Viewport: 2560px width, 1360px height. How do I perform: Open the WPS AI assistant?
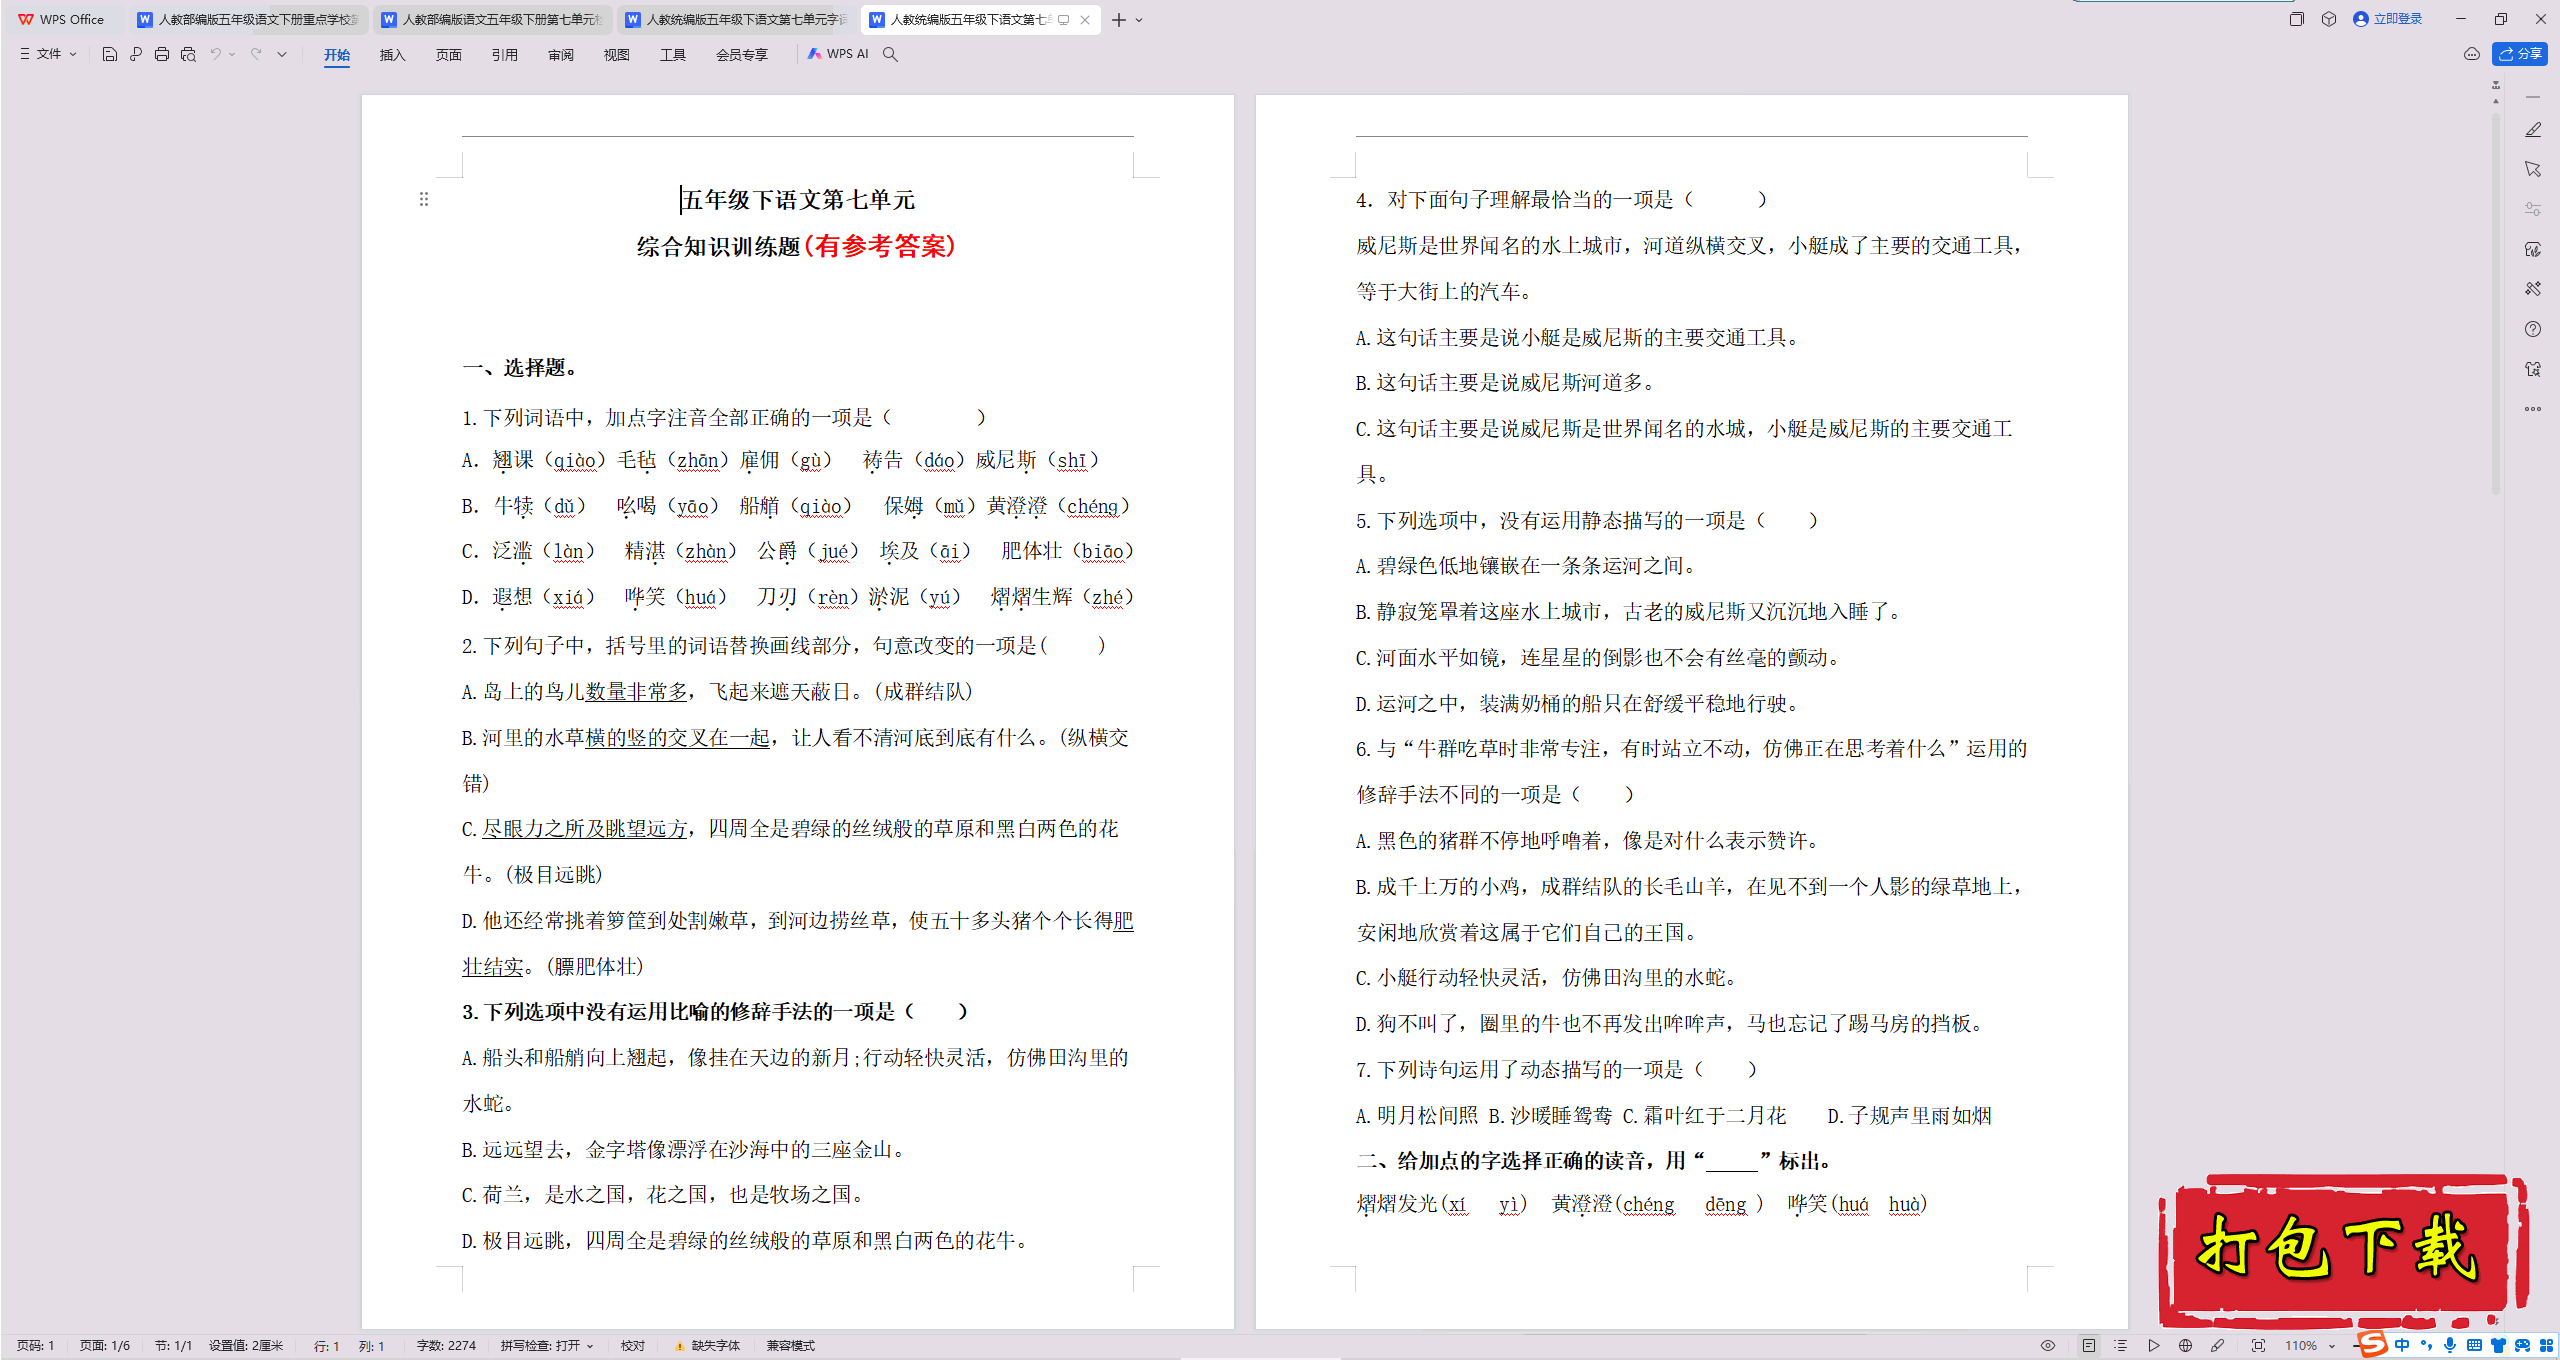(838, 54)
